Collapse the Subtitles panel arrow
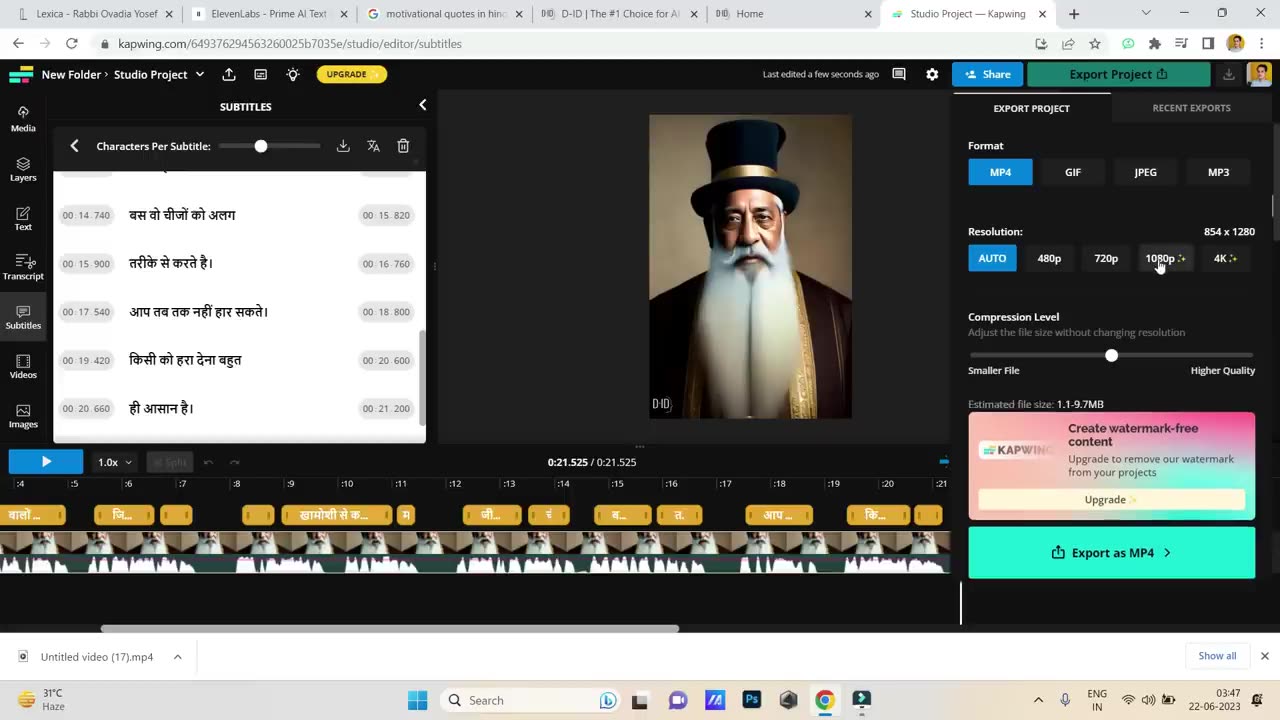This screenshot has height=720, width=1280. [422, 105]
